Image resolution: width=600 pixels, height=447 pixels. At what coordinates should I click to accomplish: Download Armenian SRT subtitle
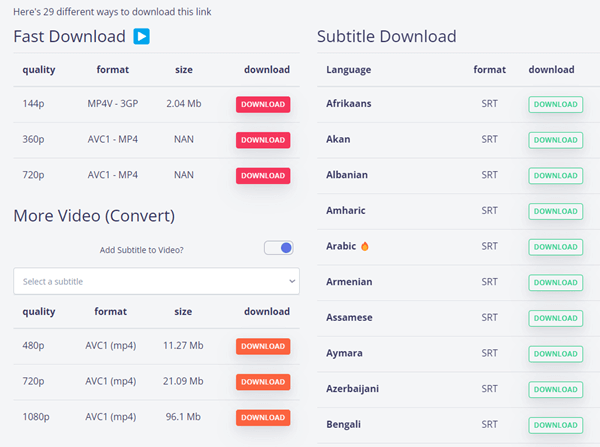556,282
